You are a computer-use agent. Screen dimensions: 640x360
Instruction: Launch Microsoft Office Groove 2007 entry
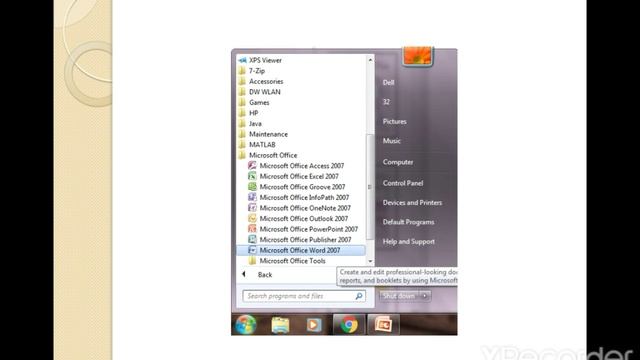pyautogui.click(x=301, y=187)
